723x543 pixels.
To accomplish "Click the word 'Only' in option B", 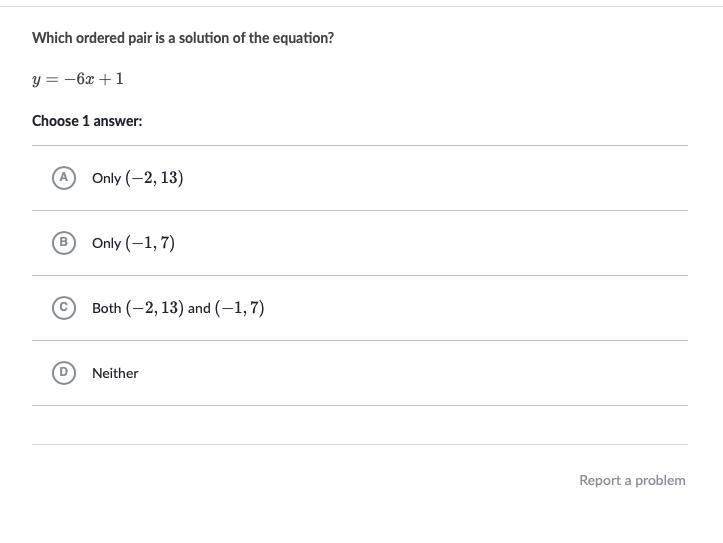I will (106, 243).
